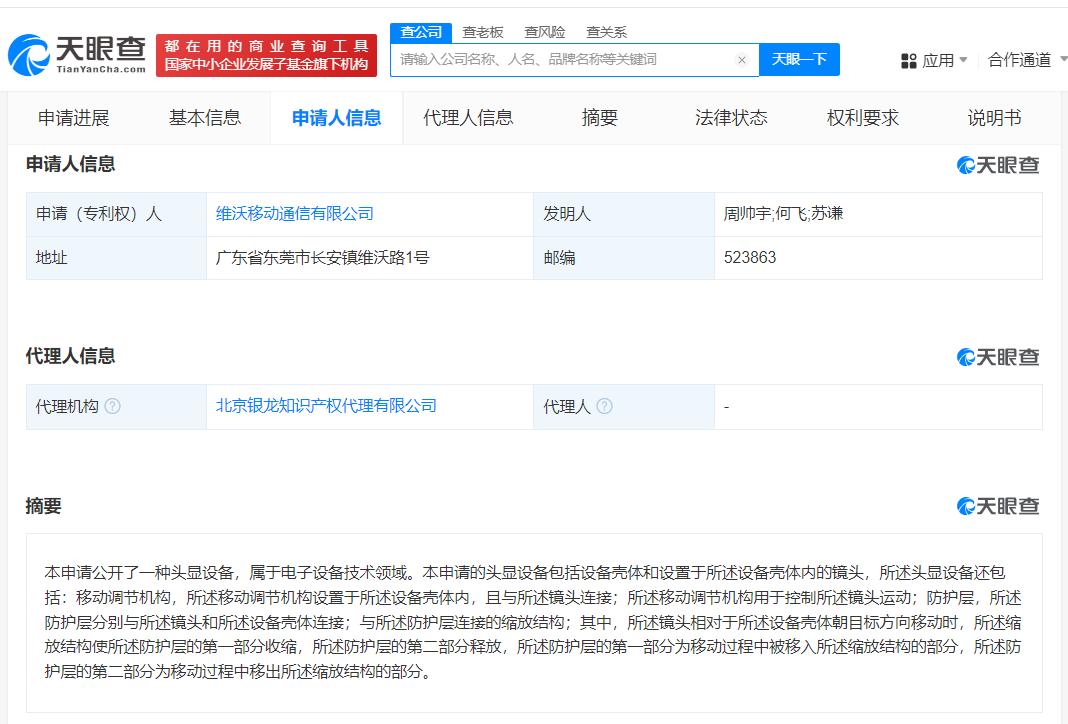Screen dimensions: 1068x724
Task: Click the apps grid icon
Action: (x=908, y=61)
